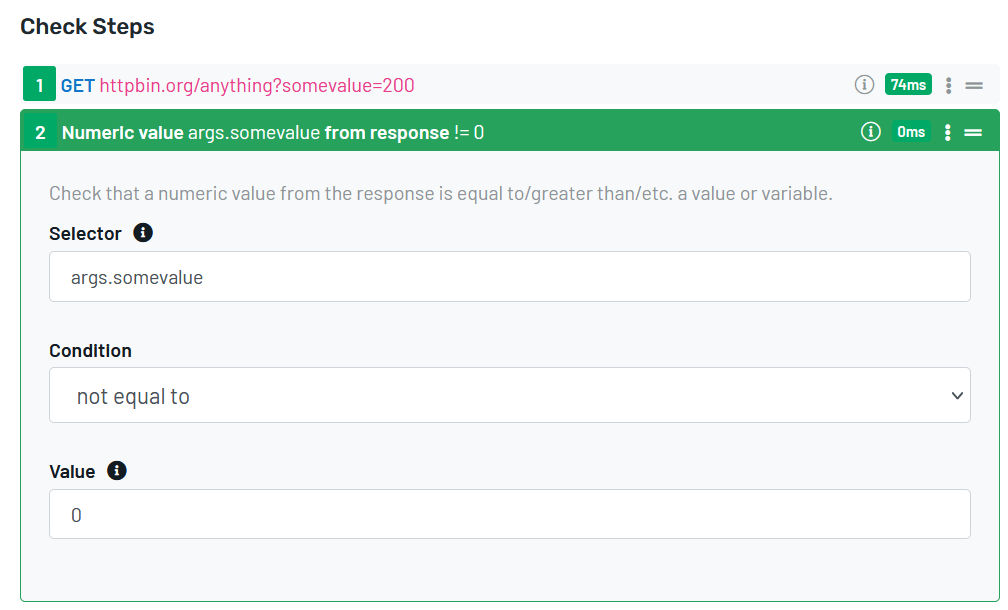Screen dimensions: 1008x610
Task: Click the 0ms duration badge on step 2
Action: click(x=911, y=132)
